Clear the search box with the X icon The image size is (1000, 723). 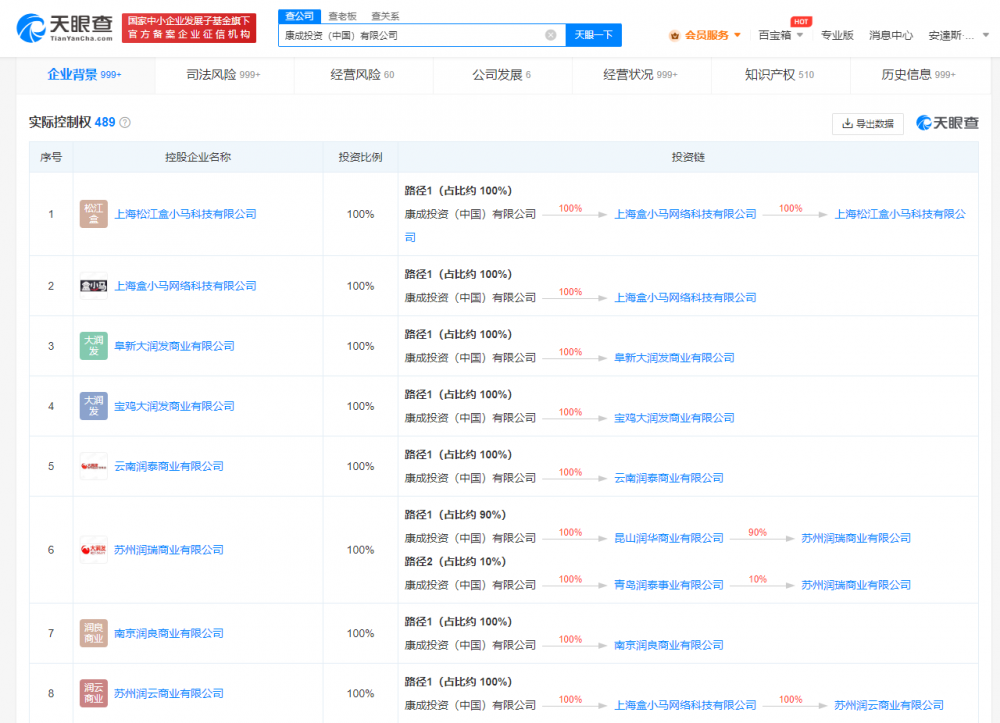[551, 35]
